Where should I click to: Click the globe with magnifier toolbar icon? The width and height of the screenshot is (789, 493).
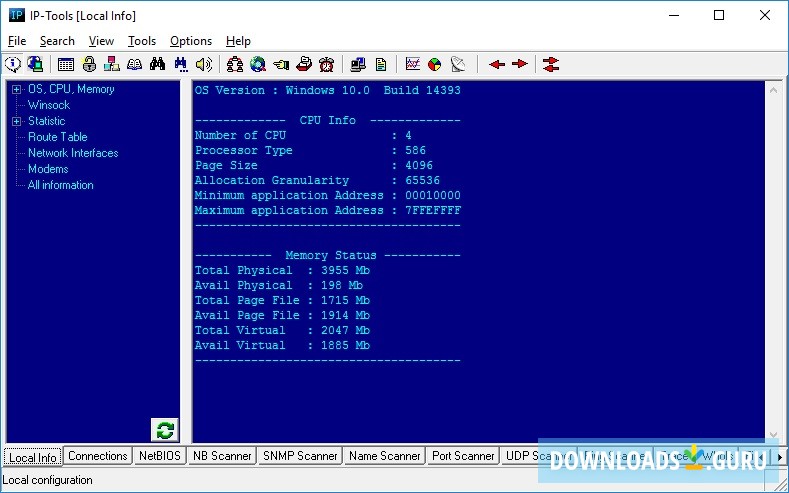coord(258,64)
